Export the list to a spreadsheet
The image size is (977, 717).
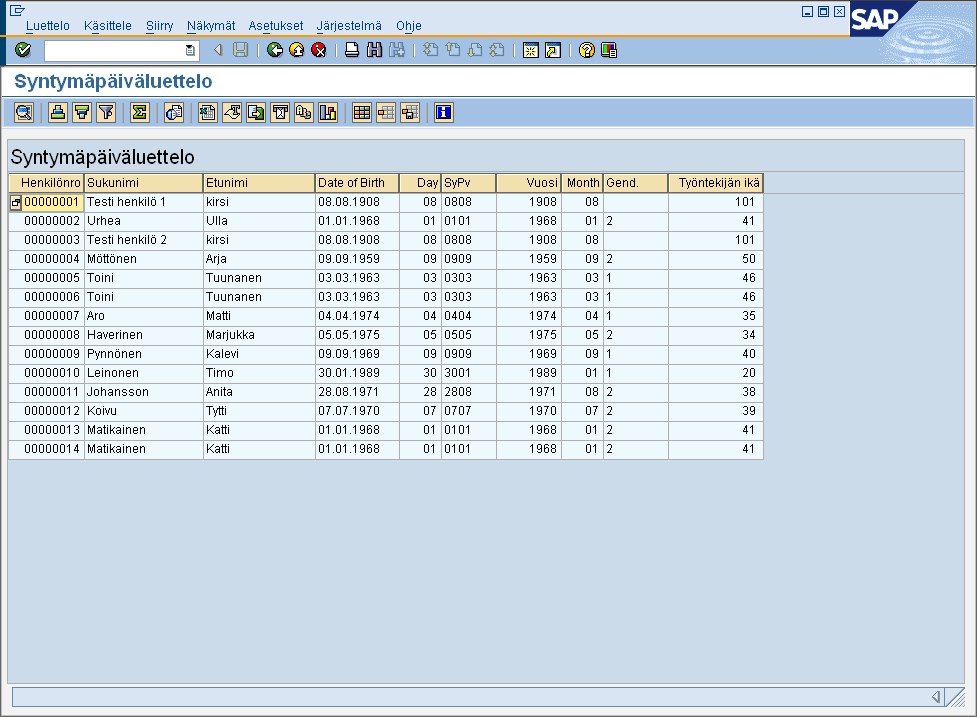[207, 113]
